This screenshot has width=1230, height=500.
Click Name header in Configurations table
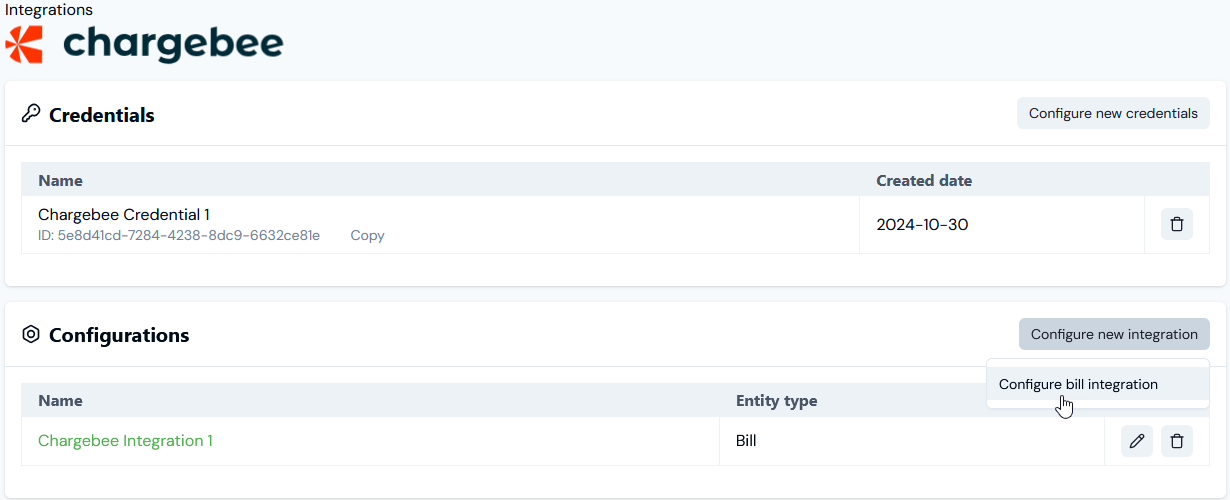(60, 401)
